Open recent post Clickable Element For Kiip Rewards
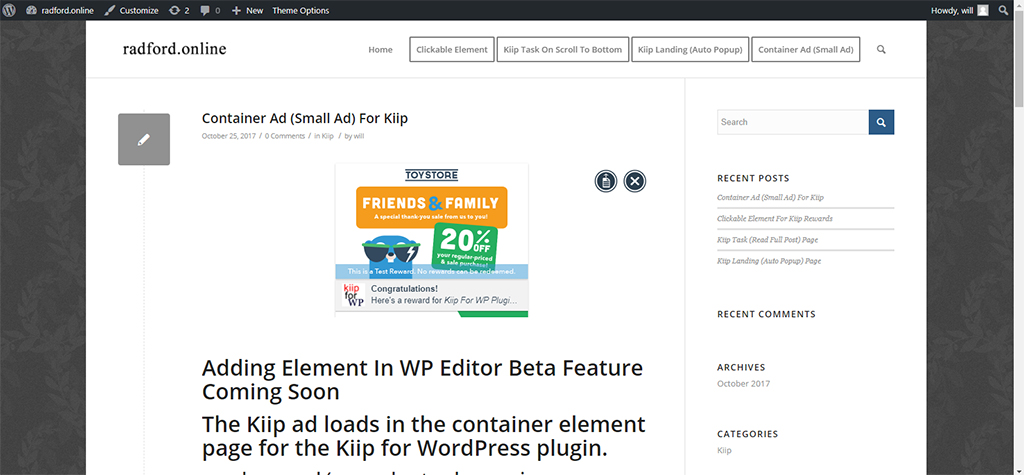The height and width of the screenshot is (475, 1024). point(775,218)
